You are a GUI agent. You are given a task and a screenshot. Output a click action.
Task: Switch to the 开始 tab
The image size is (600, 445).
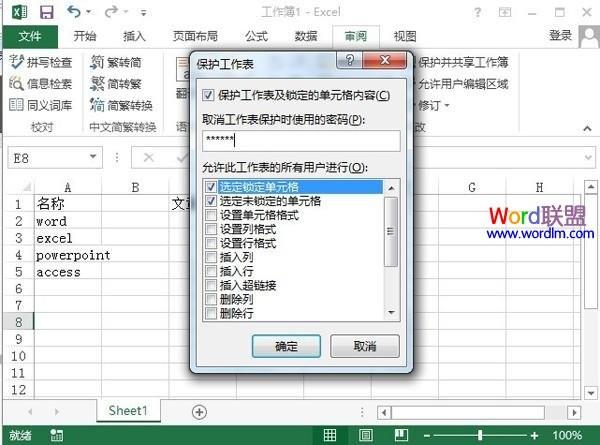(x=85, y=36)
